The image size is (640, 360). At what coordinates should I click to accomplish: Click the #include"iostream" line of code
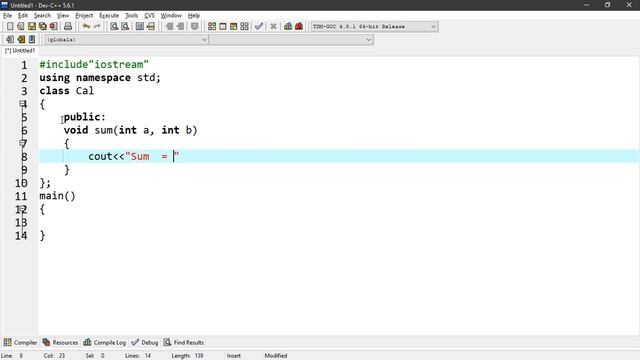94,64
